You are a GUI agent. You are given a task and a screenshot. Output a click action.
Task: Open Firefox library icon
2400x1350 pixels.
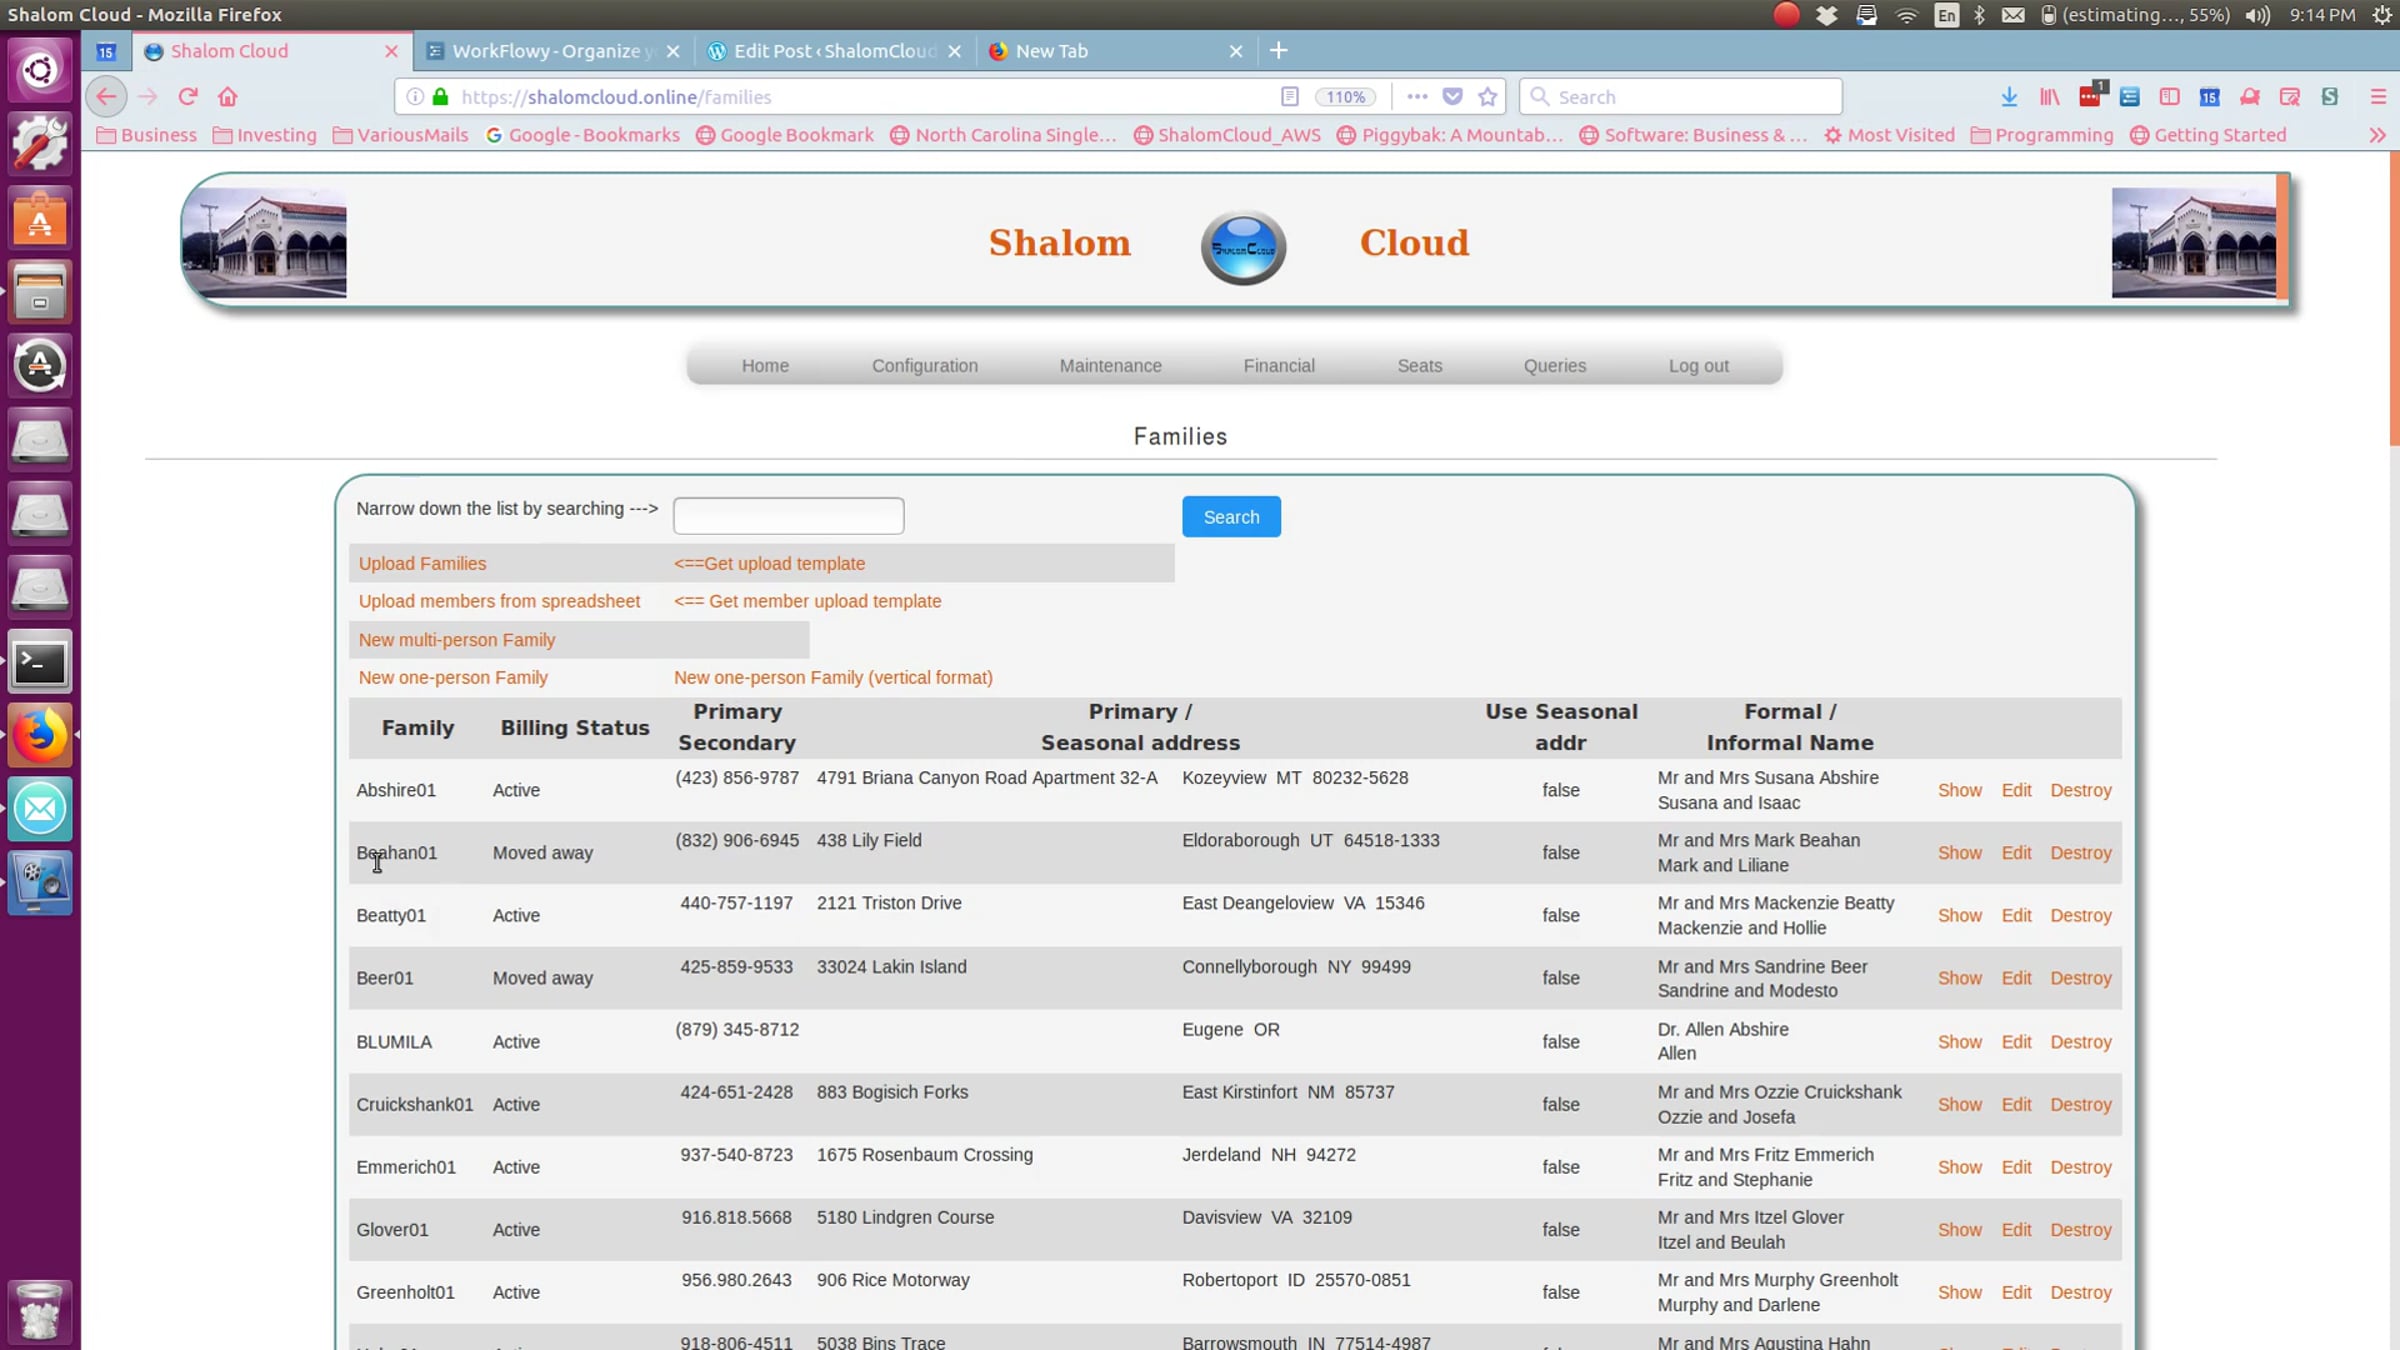tap(2049, 96)
